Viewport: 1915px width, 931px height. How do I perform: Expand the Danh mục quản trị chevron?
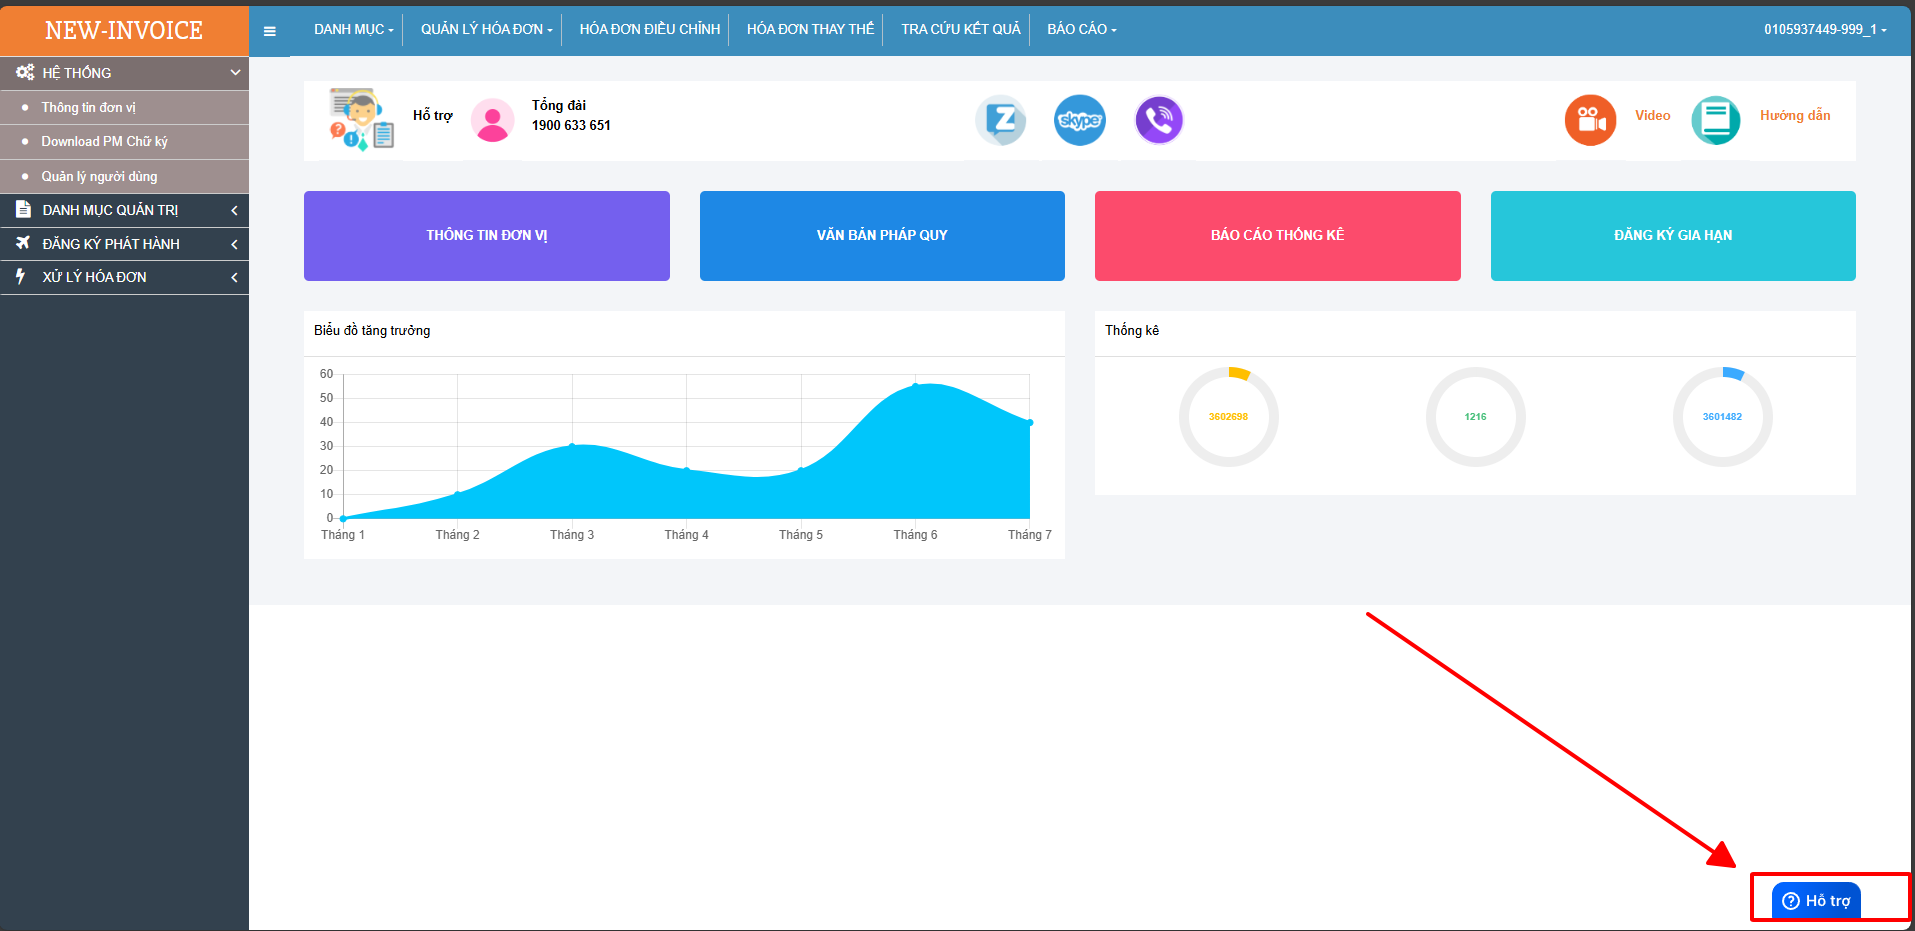(234, 210)
